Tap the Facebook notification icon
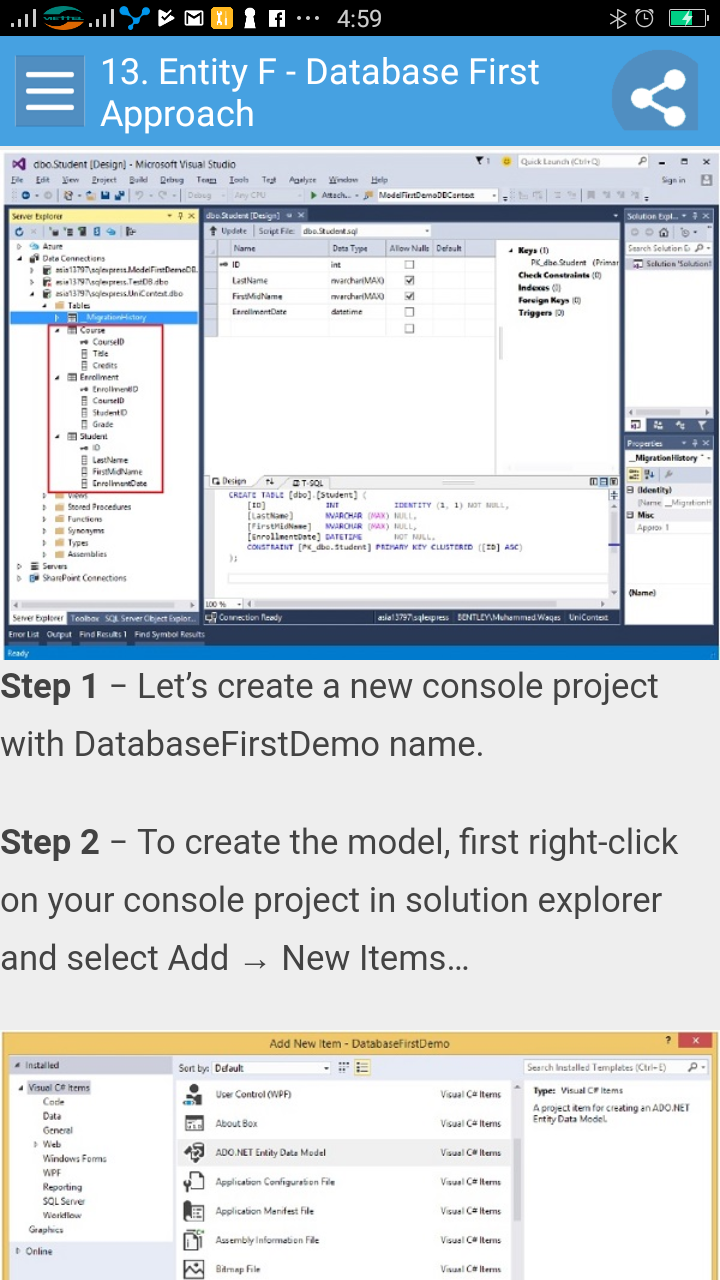The image size is (720, 1280). coord(277,18)
